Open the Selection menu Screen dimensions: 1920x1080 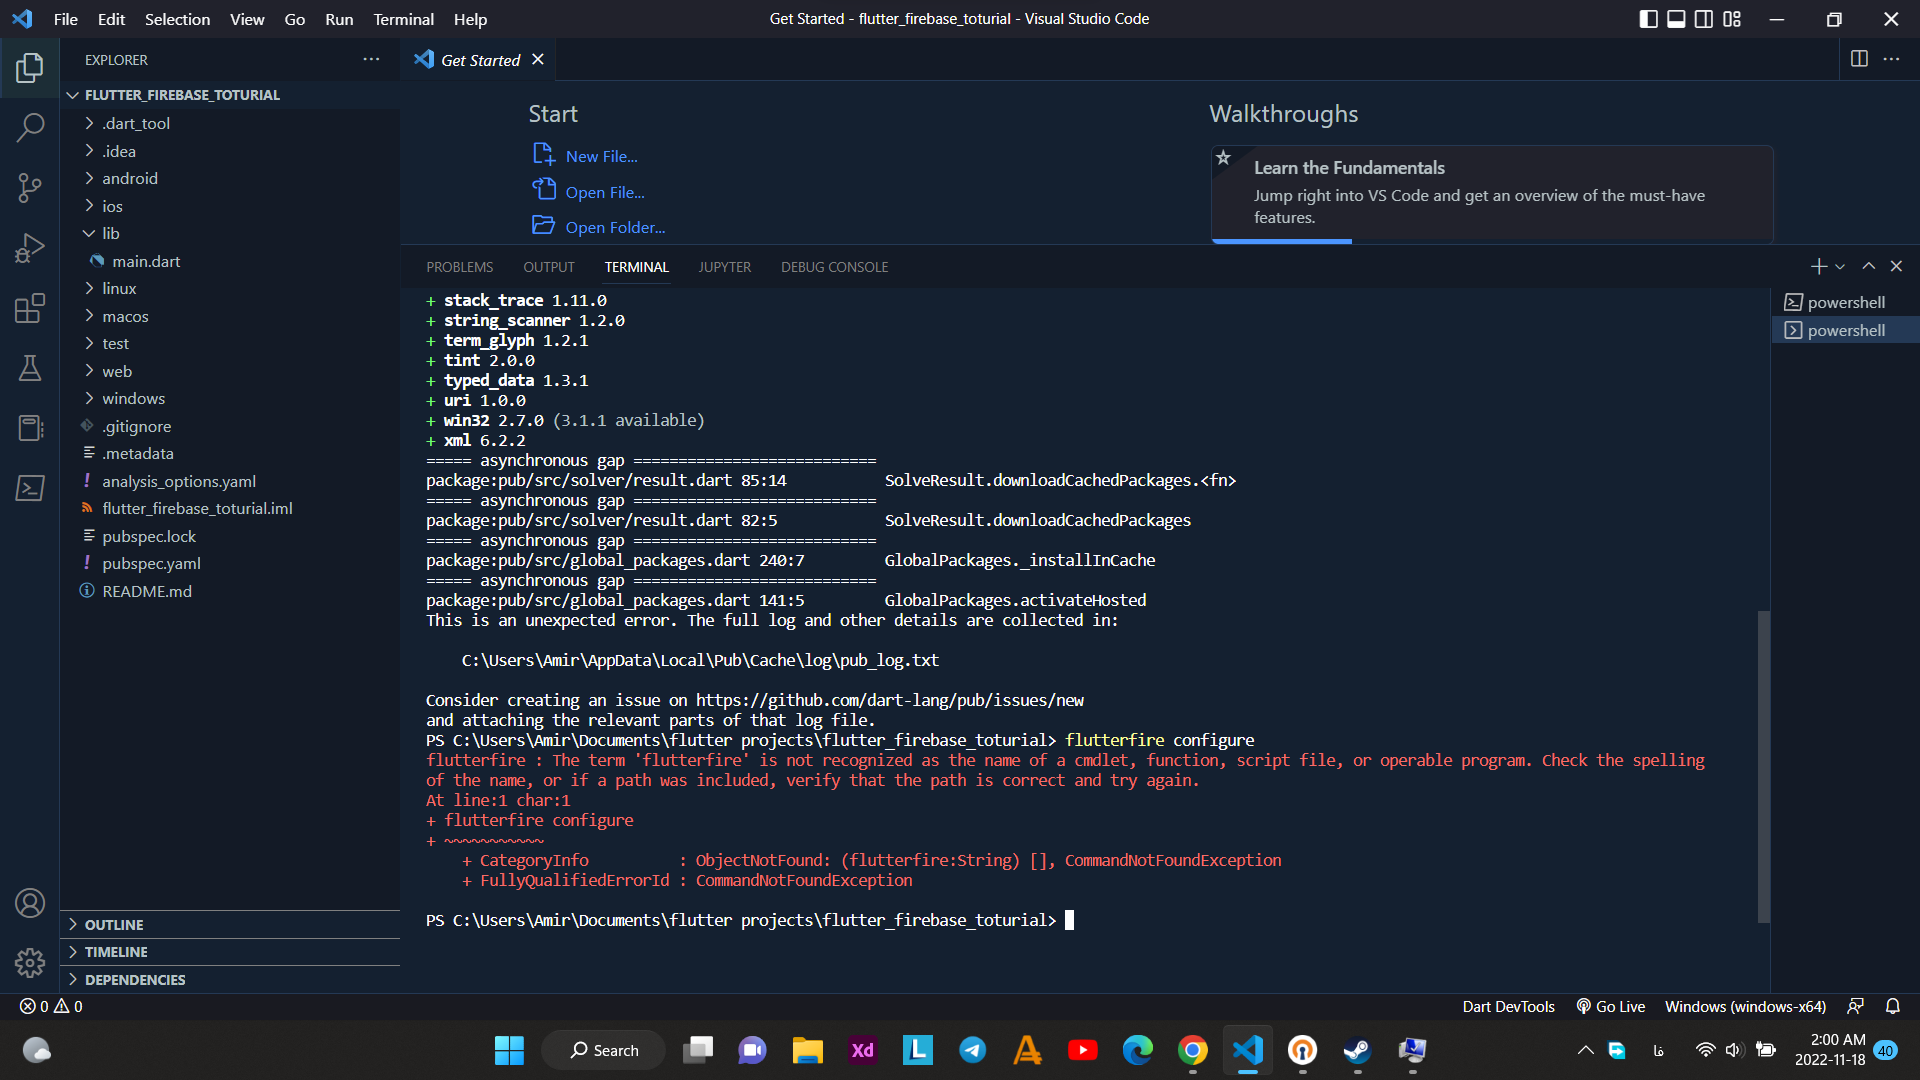point(177,19)
